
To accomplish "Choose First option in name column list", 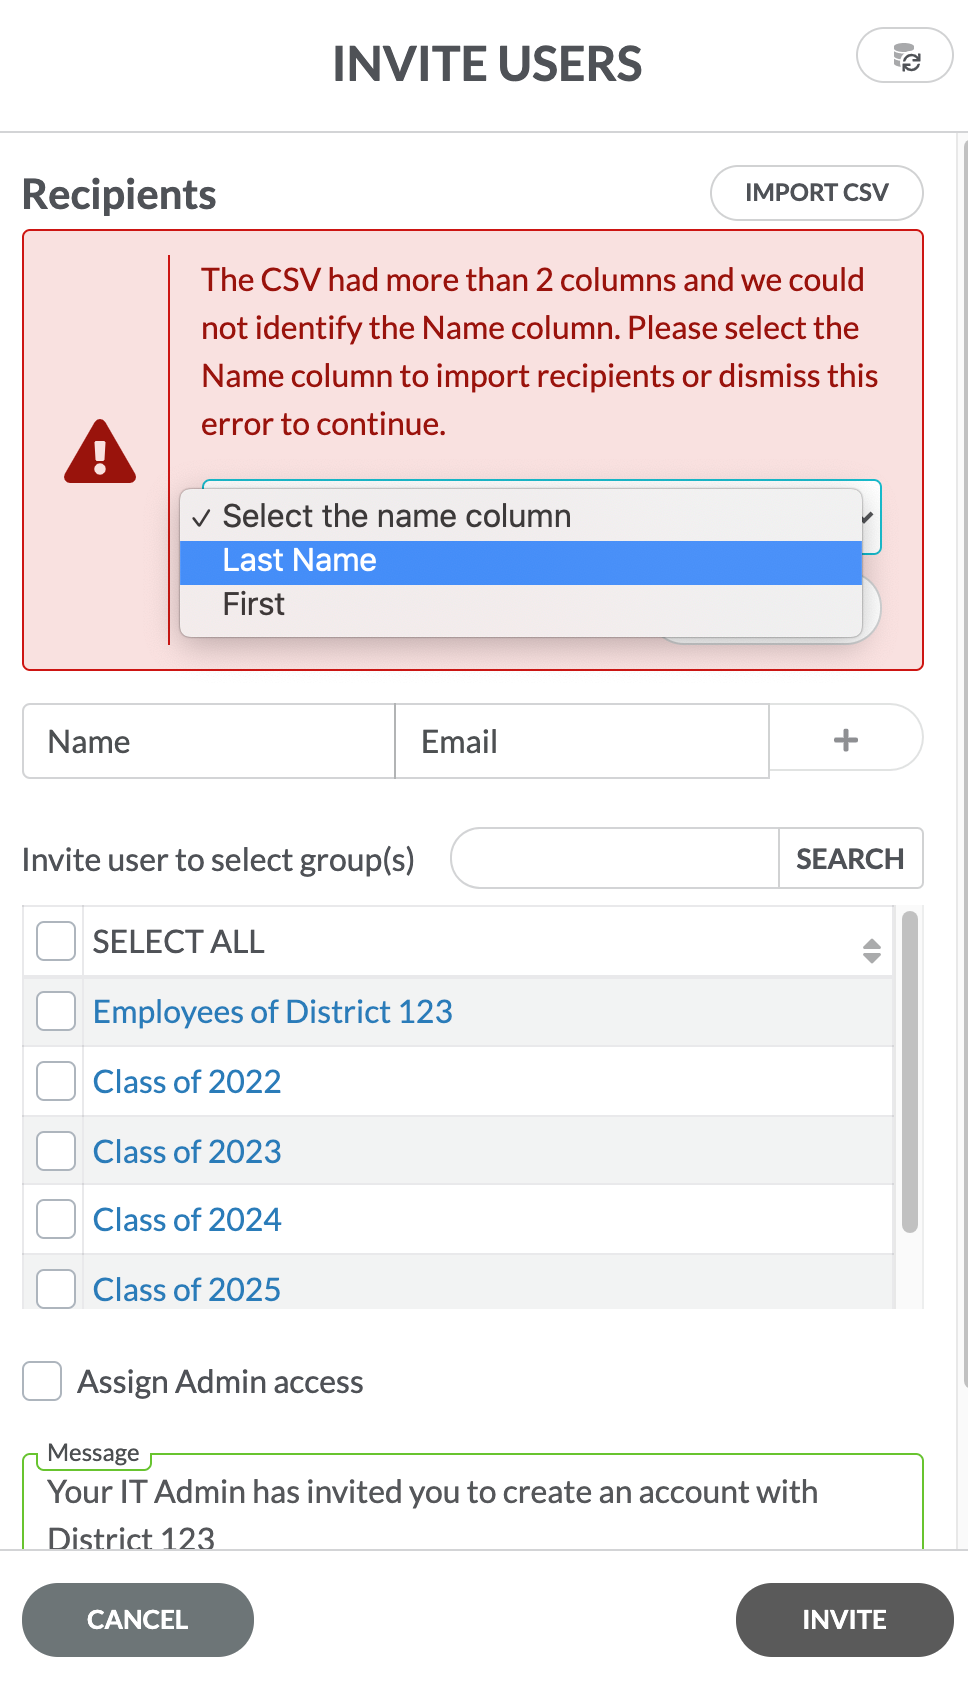I will pos(520,605).
